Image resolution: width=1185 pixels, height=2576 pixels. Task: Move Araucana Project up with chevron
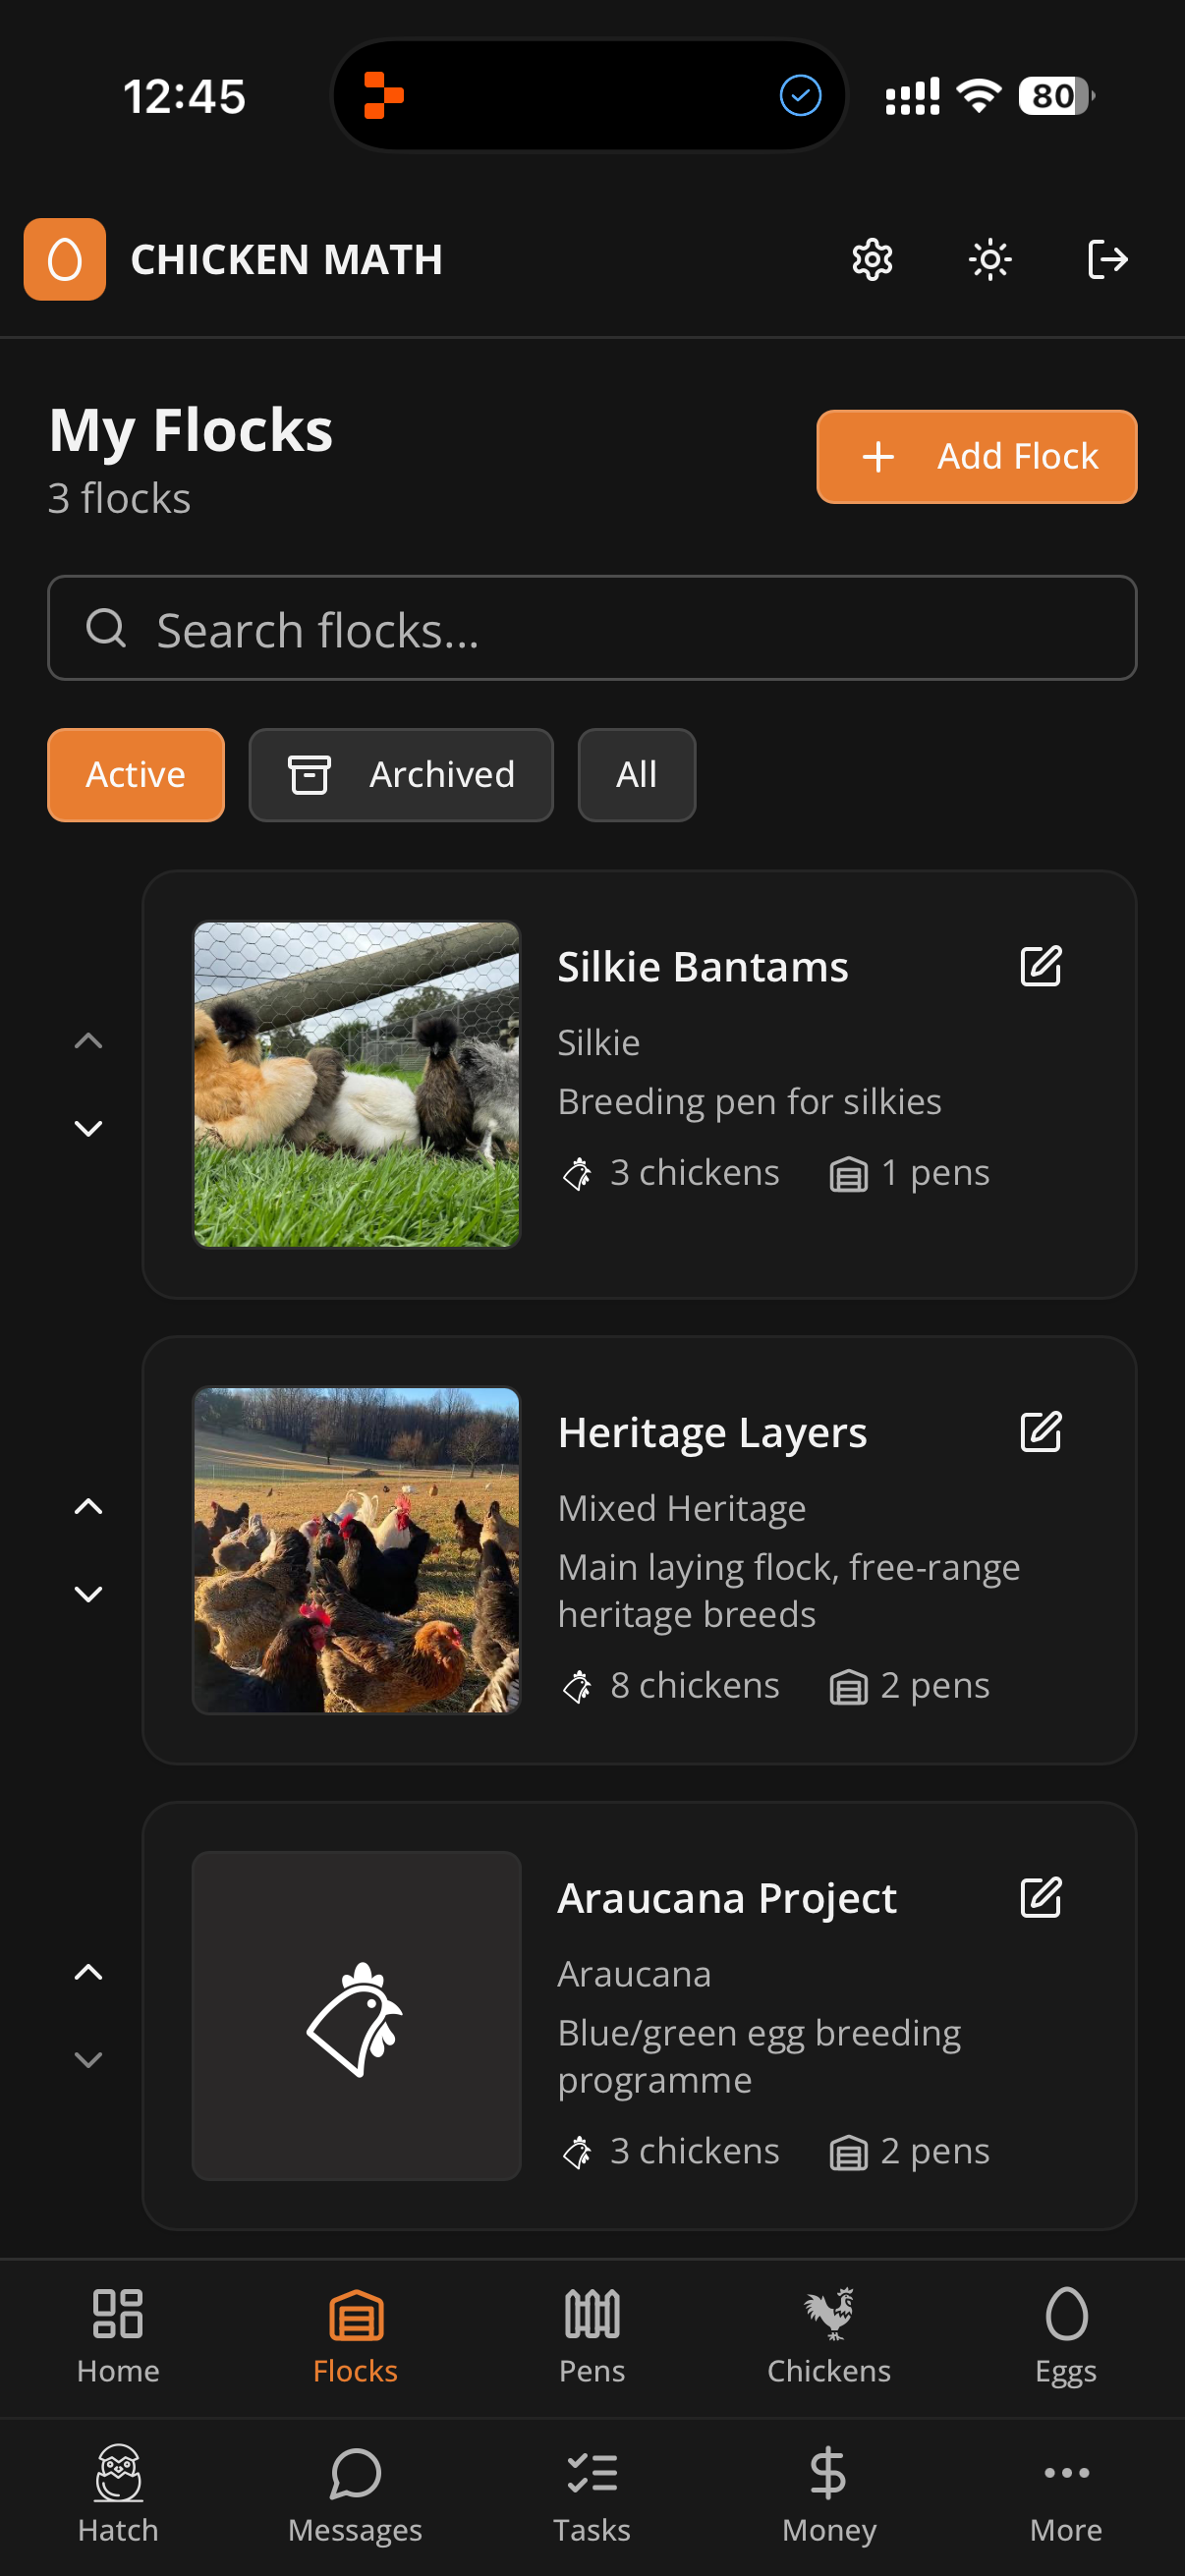(89, 1972)
